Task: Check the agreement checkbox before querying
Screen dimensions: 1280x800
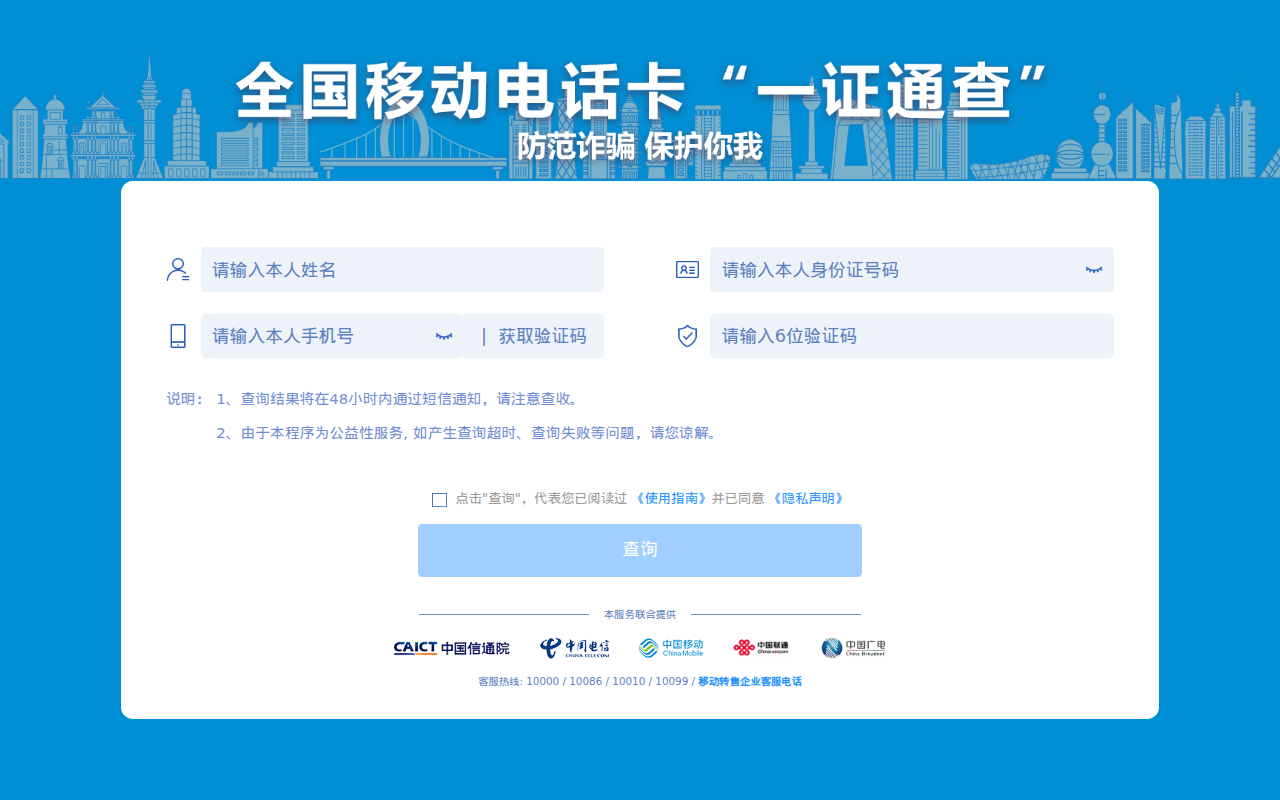Action: (439, 499)
